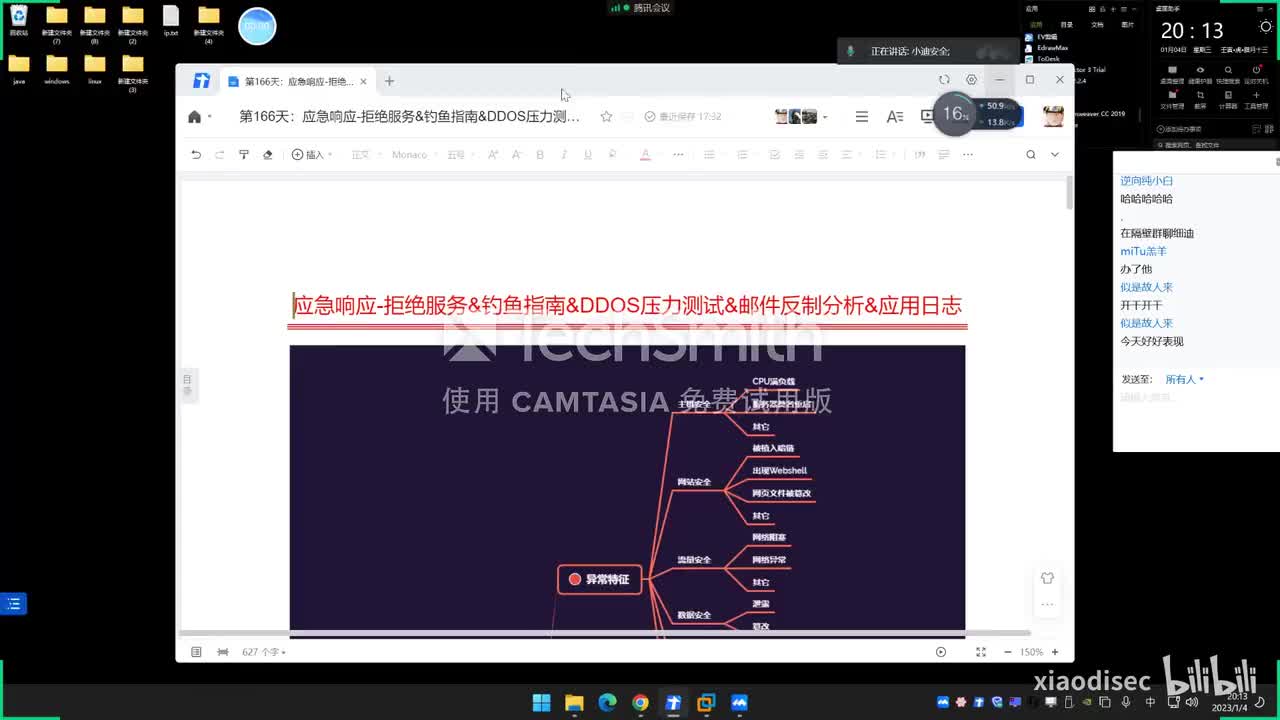Click the ToDesk shortcut in widget list

1042,59
